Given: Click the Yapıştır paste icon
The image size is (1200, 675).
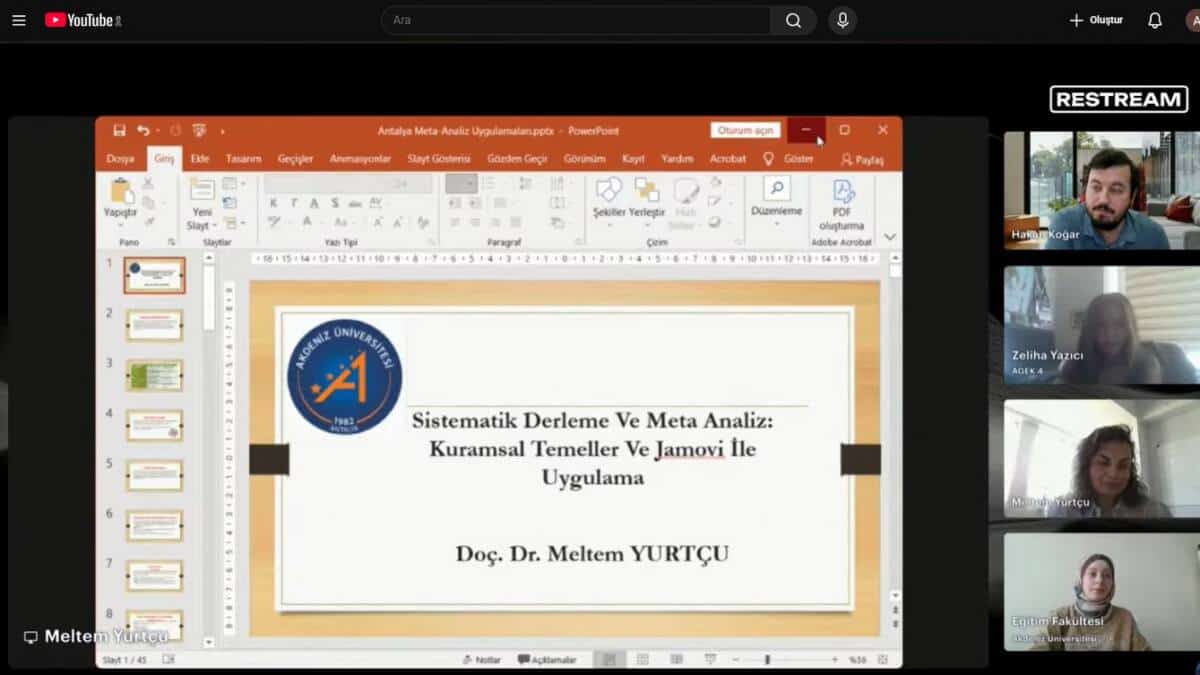Looking at the screenshot, I should (x=121, y=193).
